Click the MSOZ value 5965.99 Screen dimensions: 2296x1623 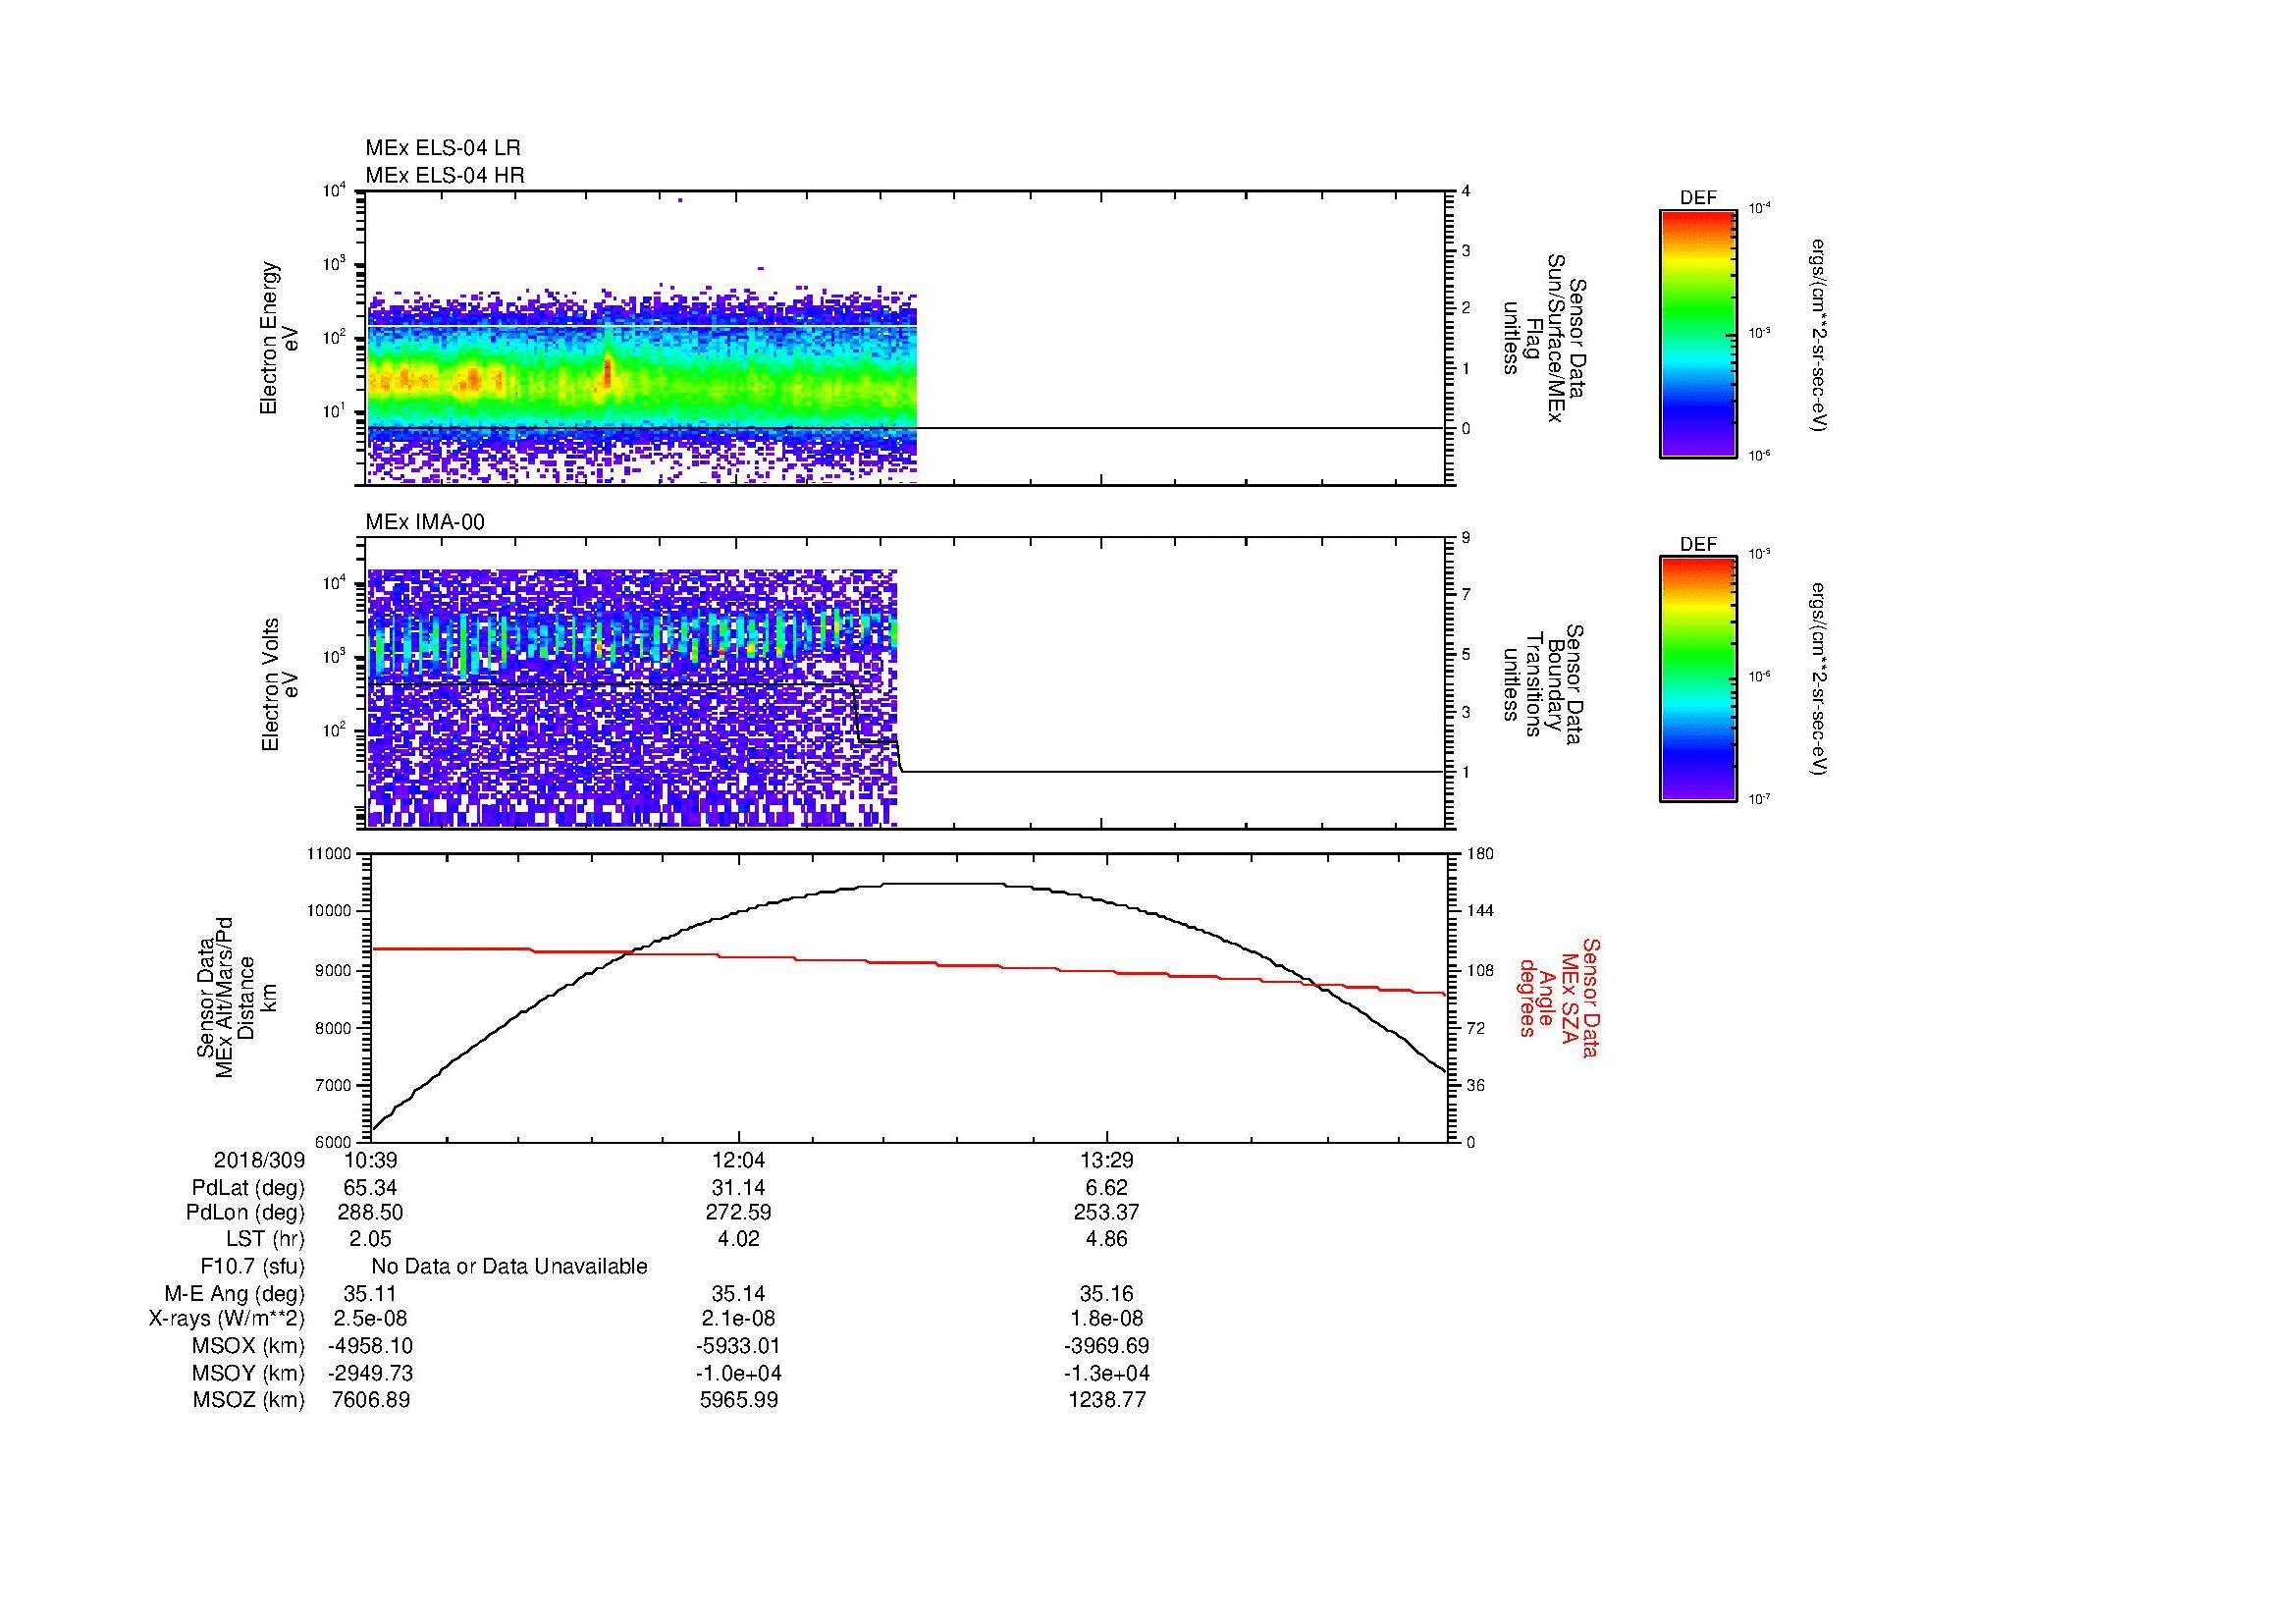pos(738,1400)
